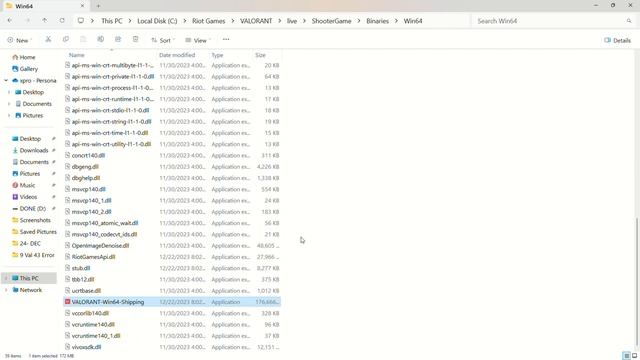640x360 pixels.
Task: Click VALORANT in the address breadcrumb
Action: pos(256,21)
